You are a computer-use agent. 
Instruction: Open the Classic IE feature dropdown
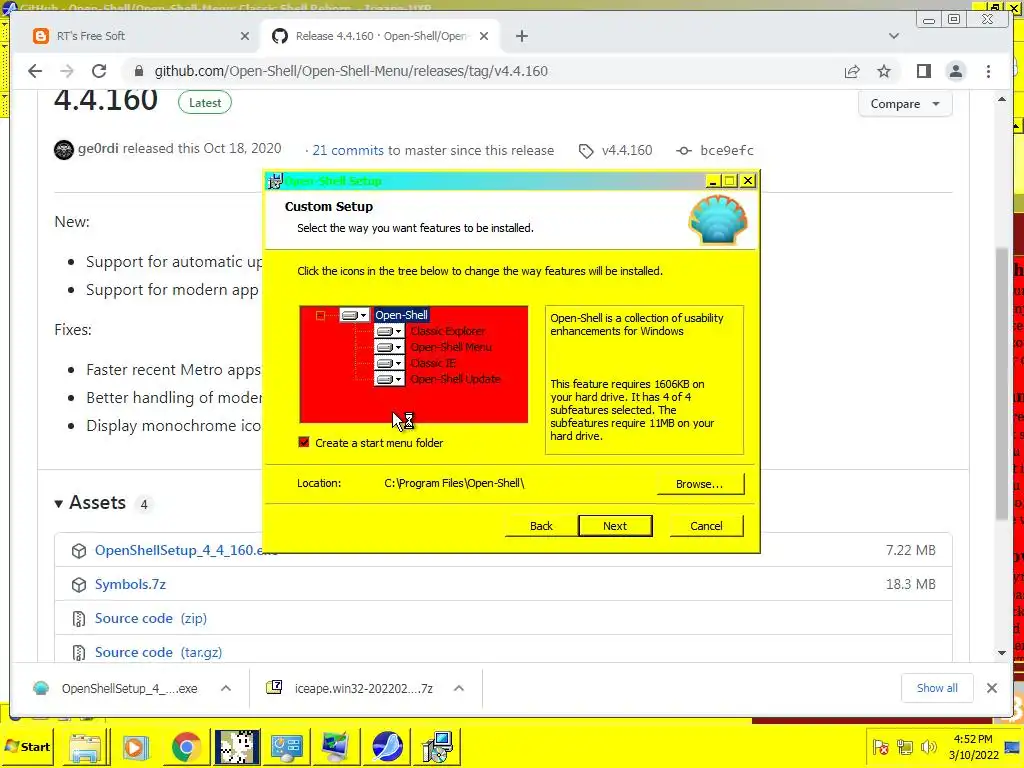(389, 363)
